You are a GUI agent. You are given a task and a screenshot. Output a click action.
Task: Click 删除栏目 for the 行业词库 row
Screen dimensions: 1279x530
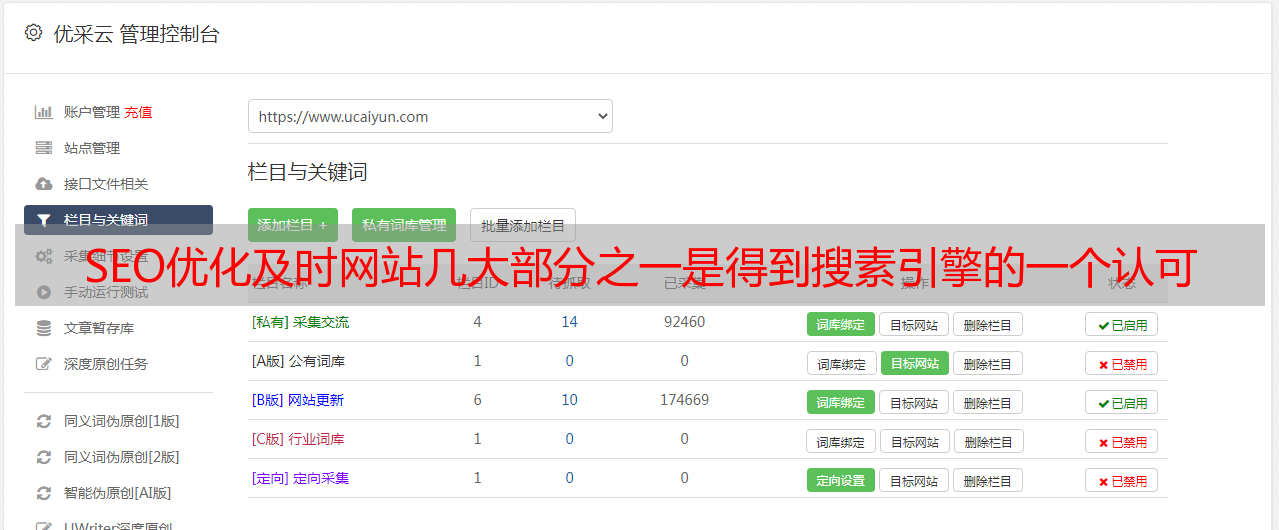point(987,441)
